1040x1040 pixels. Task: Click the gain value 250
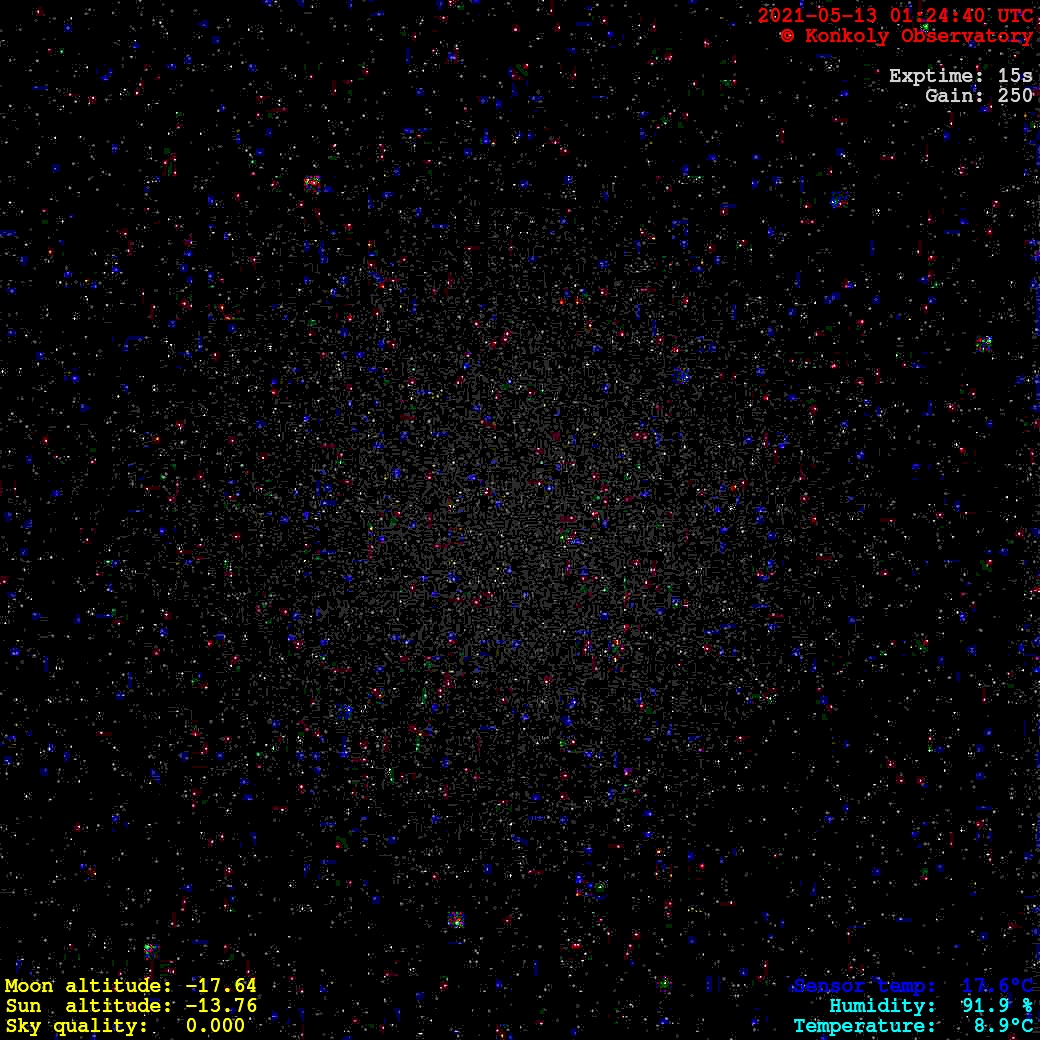tap(1015, 96)
